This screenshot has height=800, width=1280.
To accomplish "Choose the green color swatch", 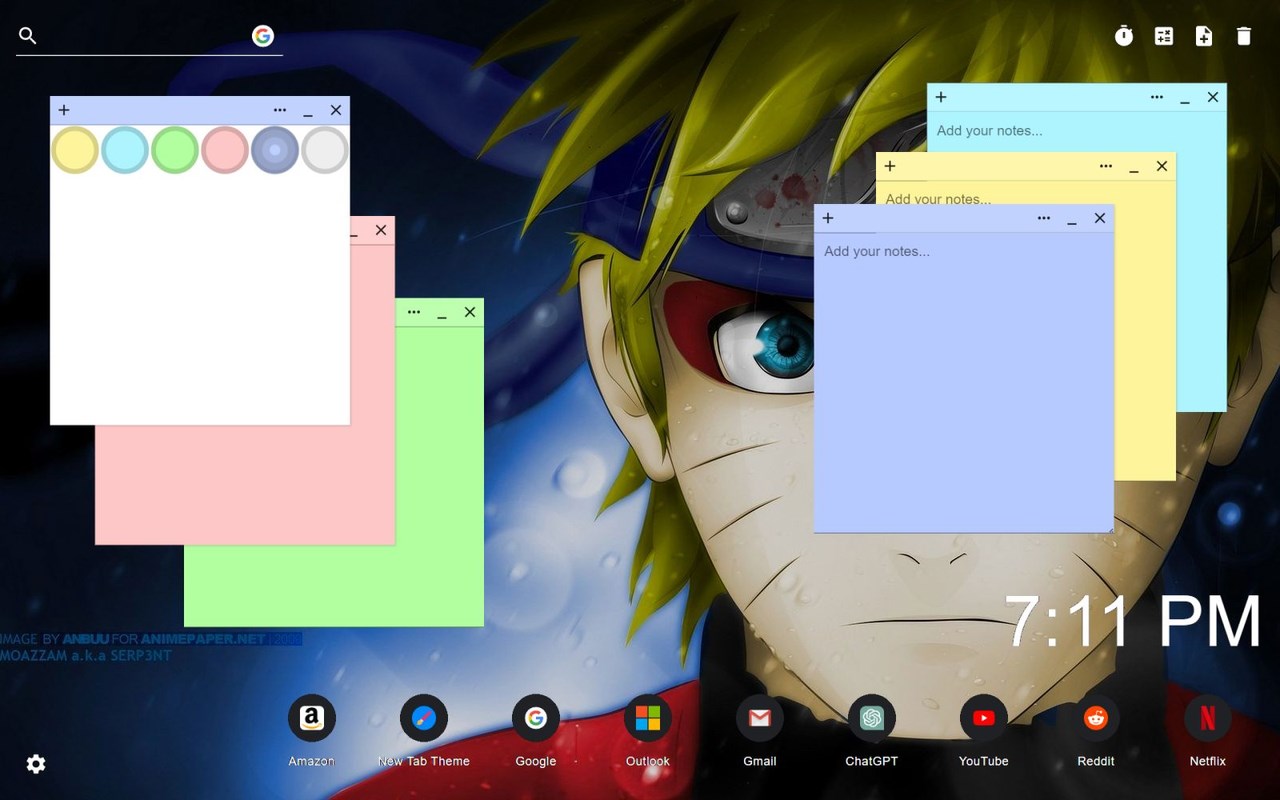I will pyautogui.click(x=175, y=150).
